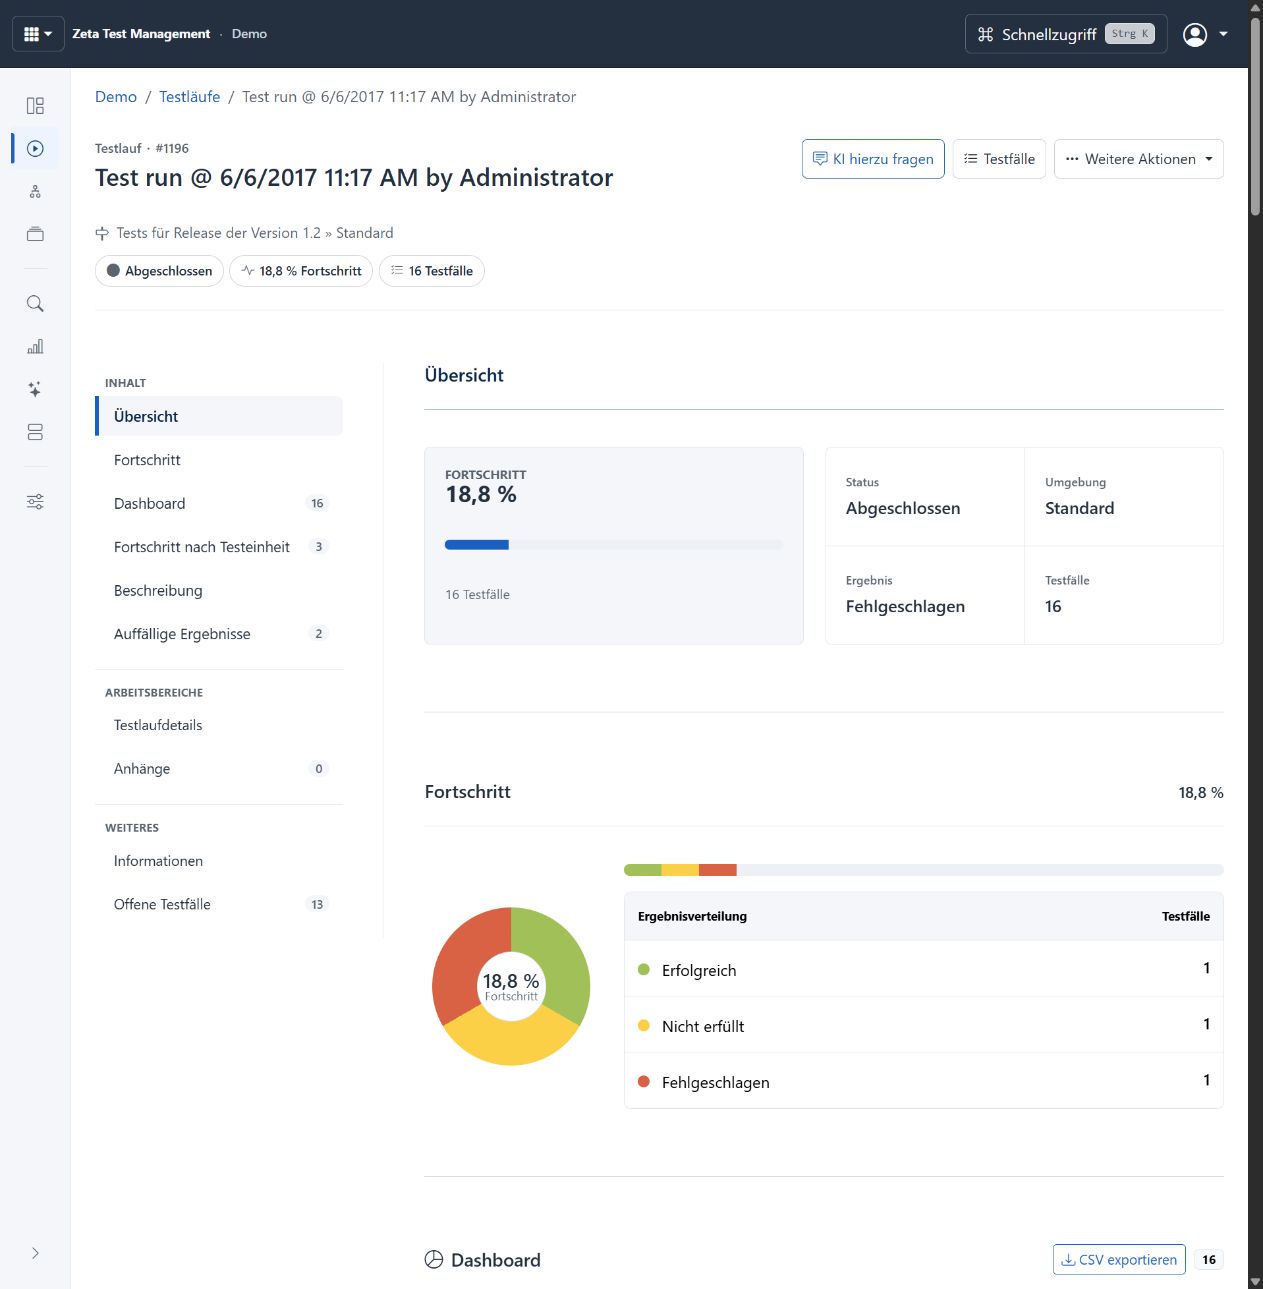Select the test runs play icon in the sidebar
Viewport: 1263px width, 1289px height.
coord(35,149)
